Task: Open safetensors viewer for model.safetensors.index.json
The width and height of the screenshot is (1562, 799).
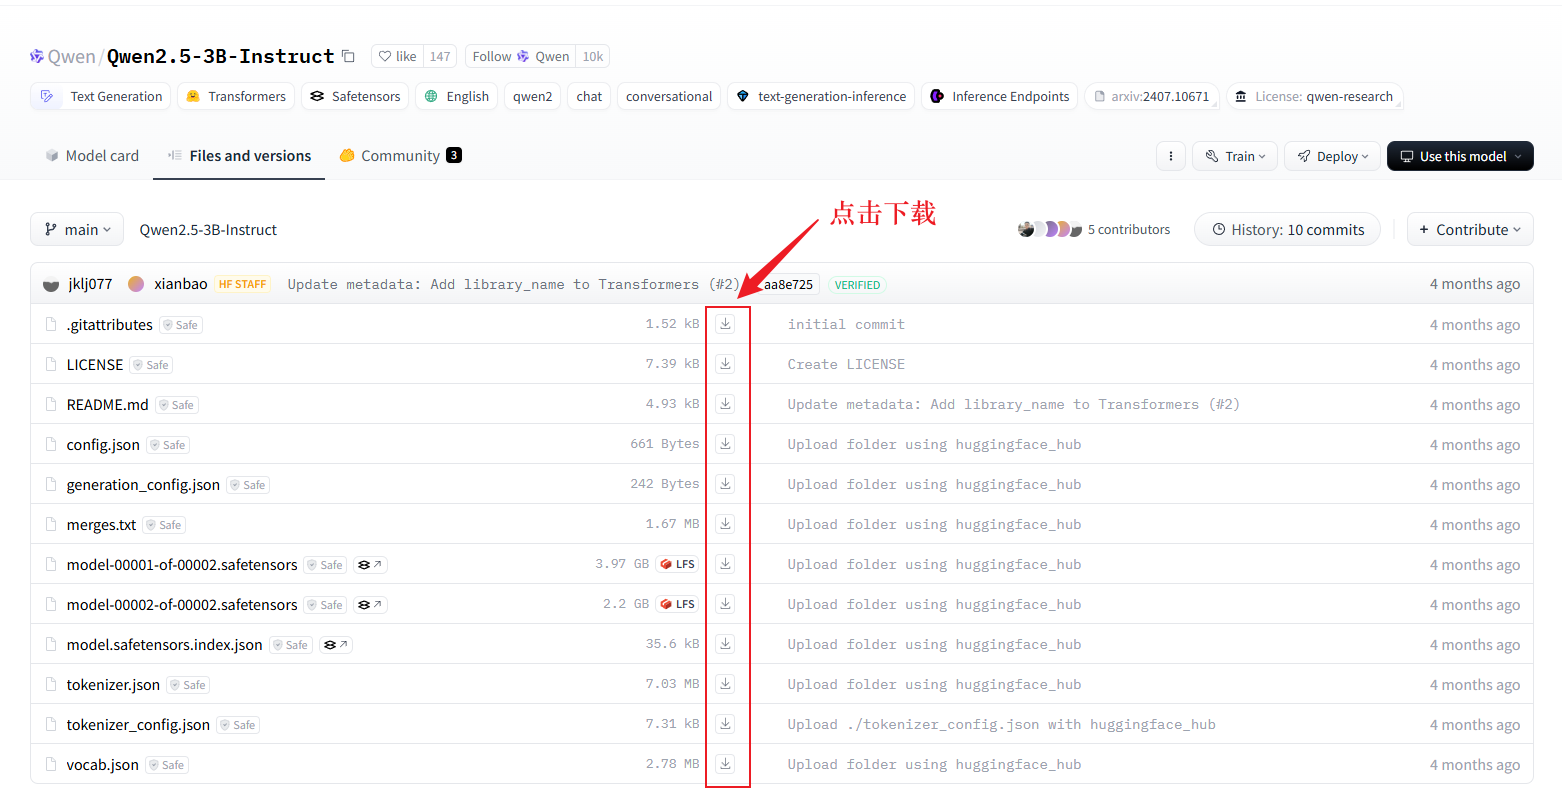Action: click(335, 645)
